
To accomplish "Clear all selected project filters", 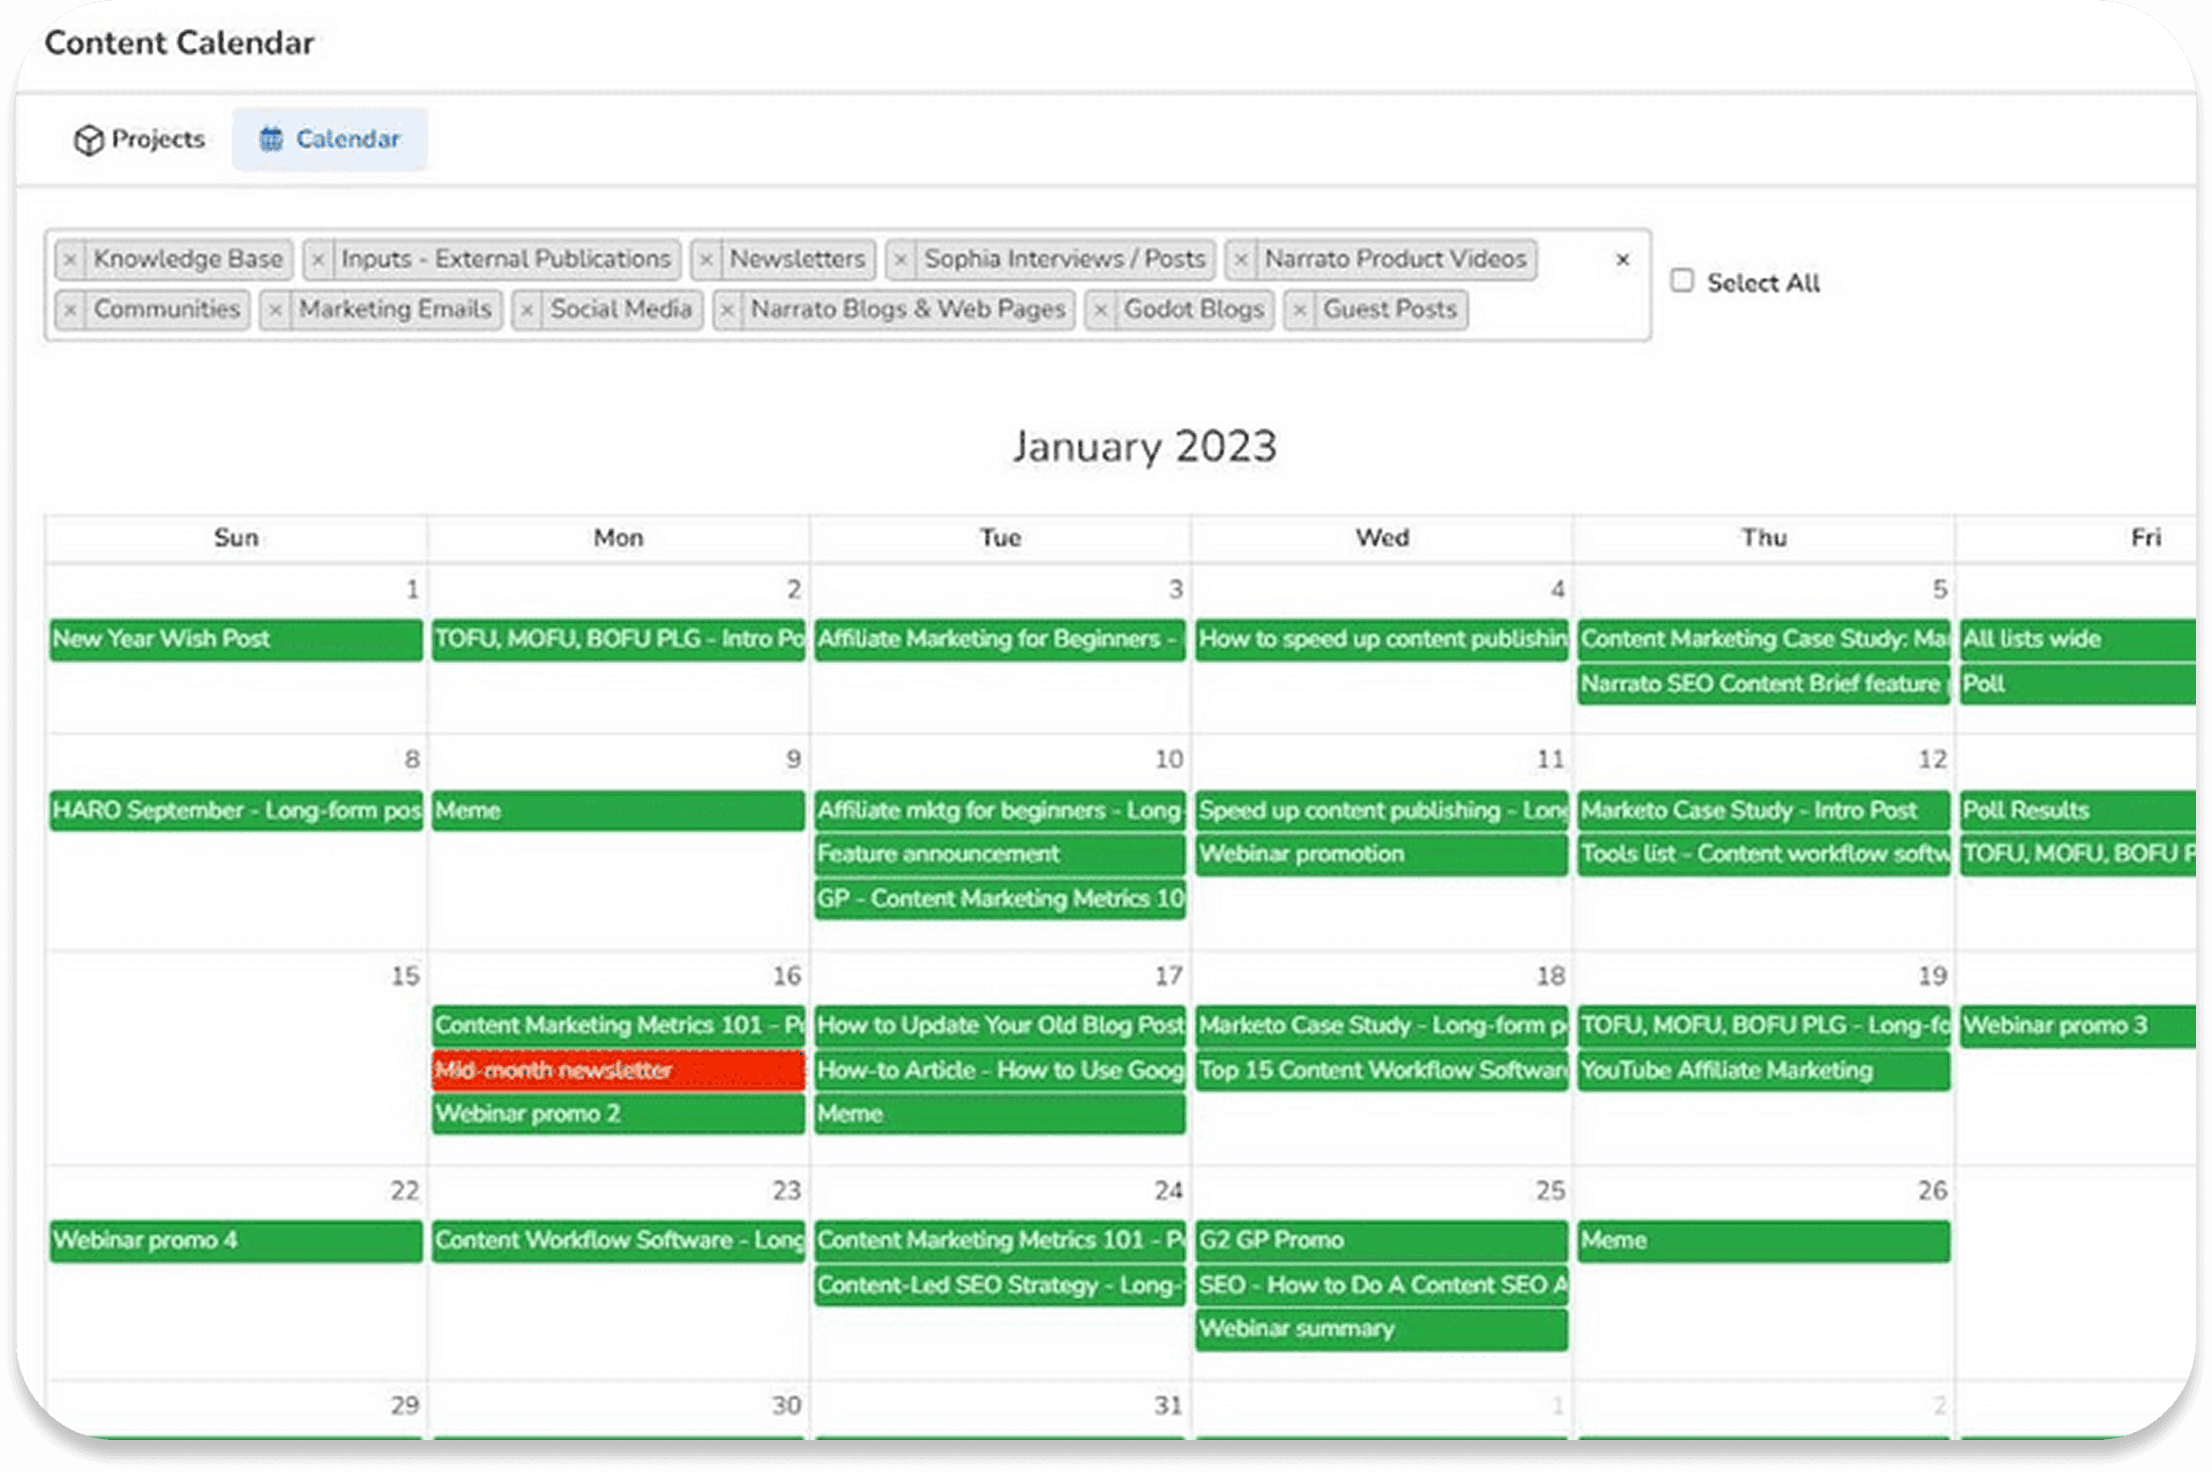I will point(1622,260).
